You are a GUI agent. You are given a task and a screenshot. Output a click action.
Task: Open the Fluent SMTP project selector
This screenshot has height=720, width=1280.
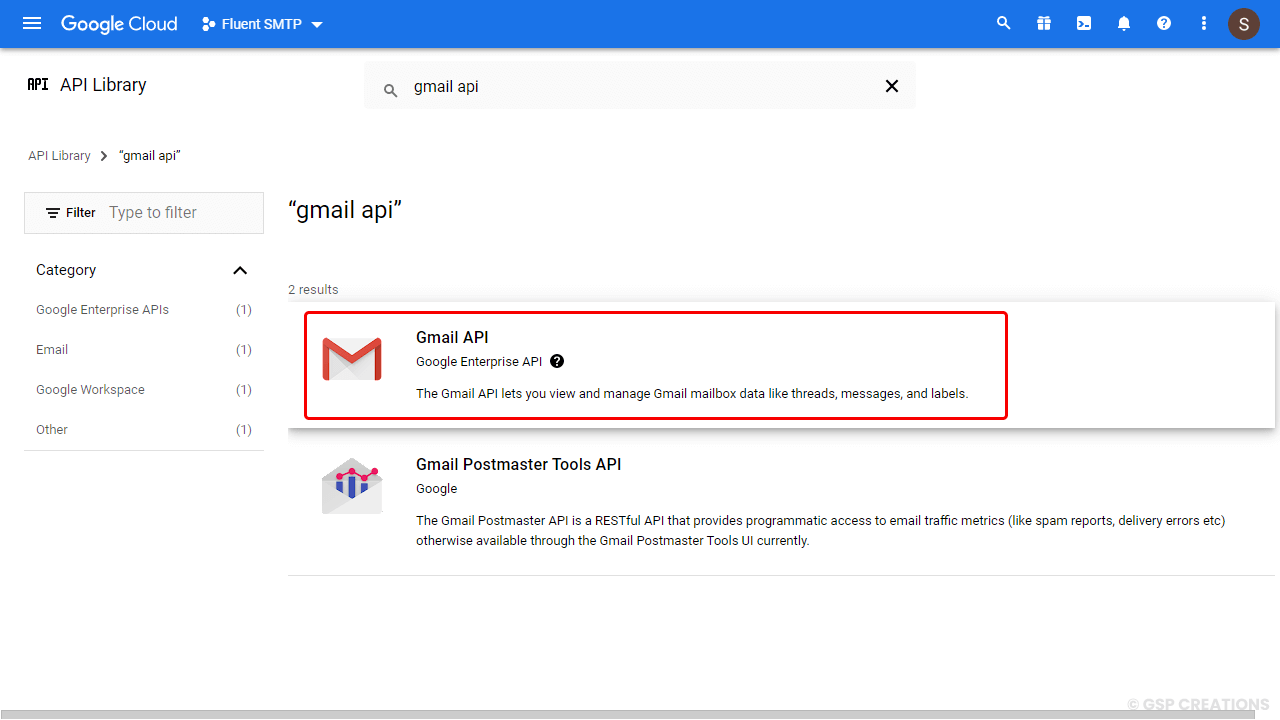261,23
